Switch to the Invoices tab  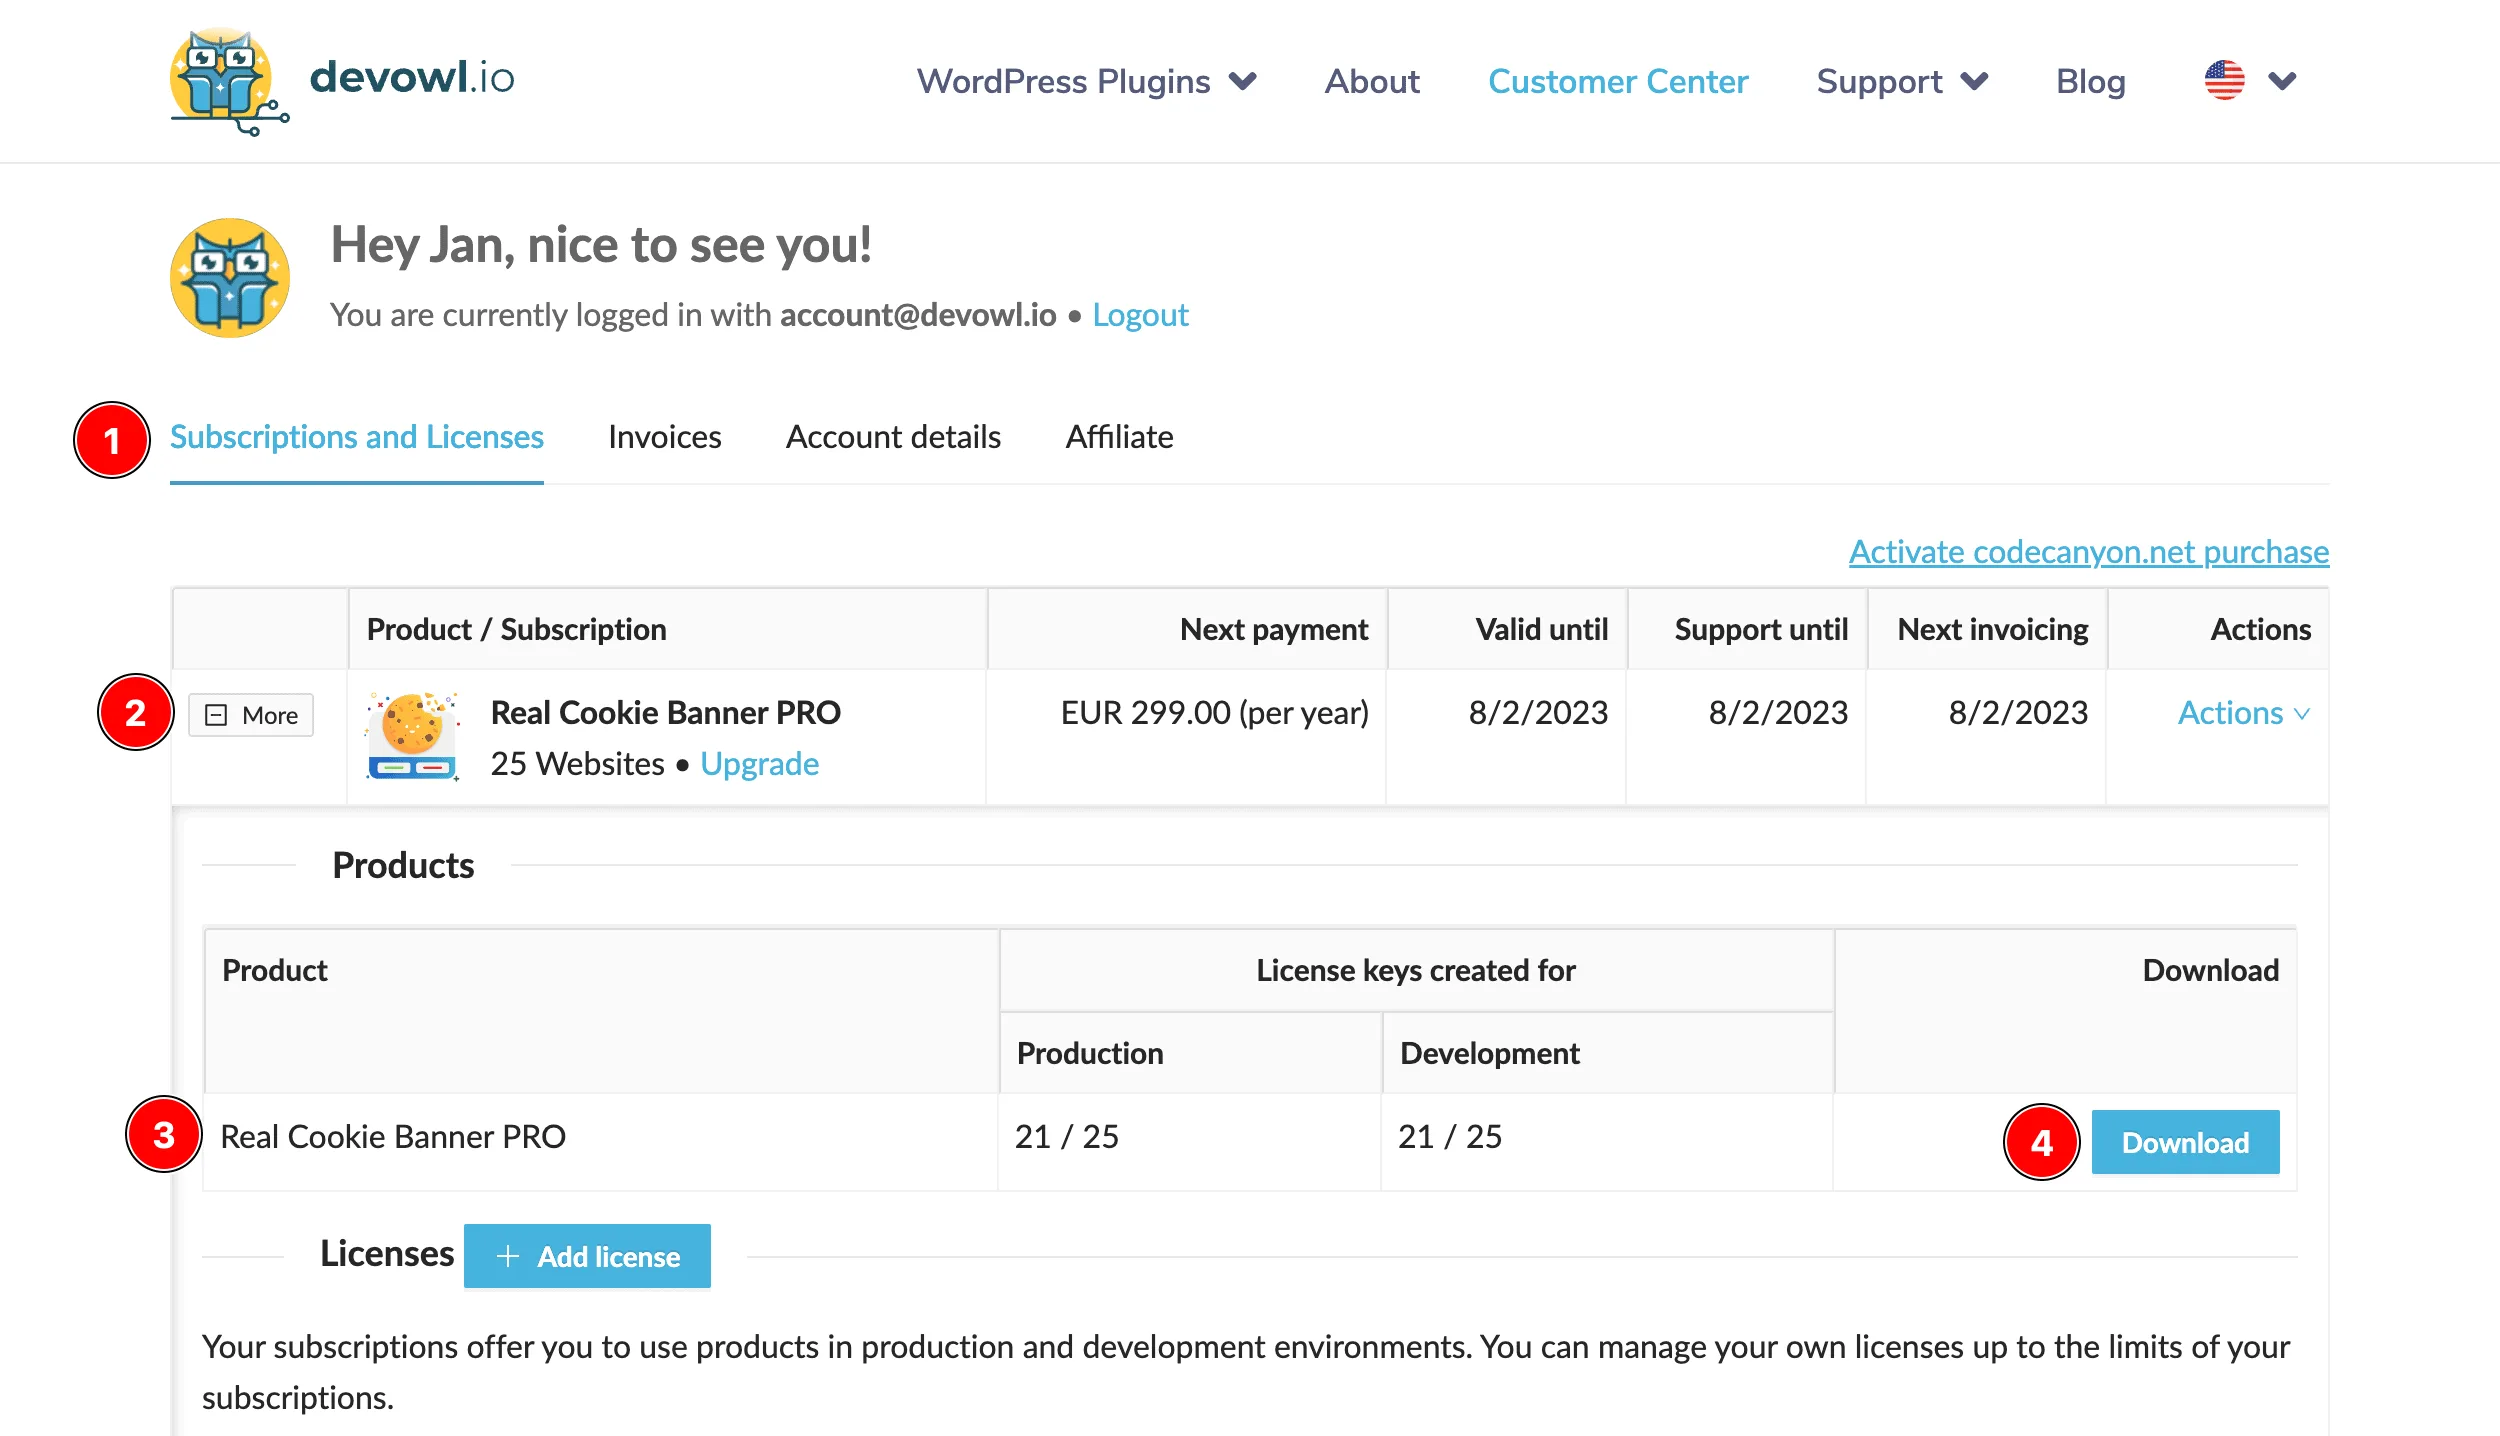click(x=664, y=437)
